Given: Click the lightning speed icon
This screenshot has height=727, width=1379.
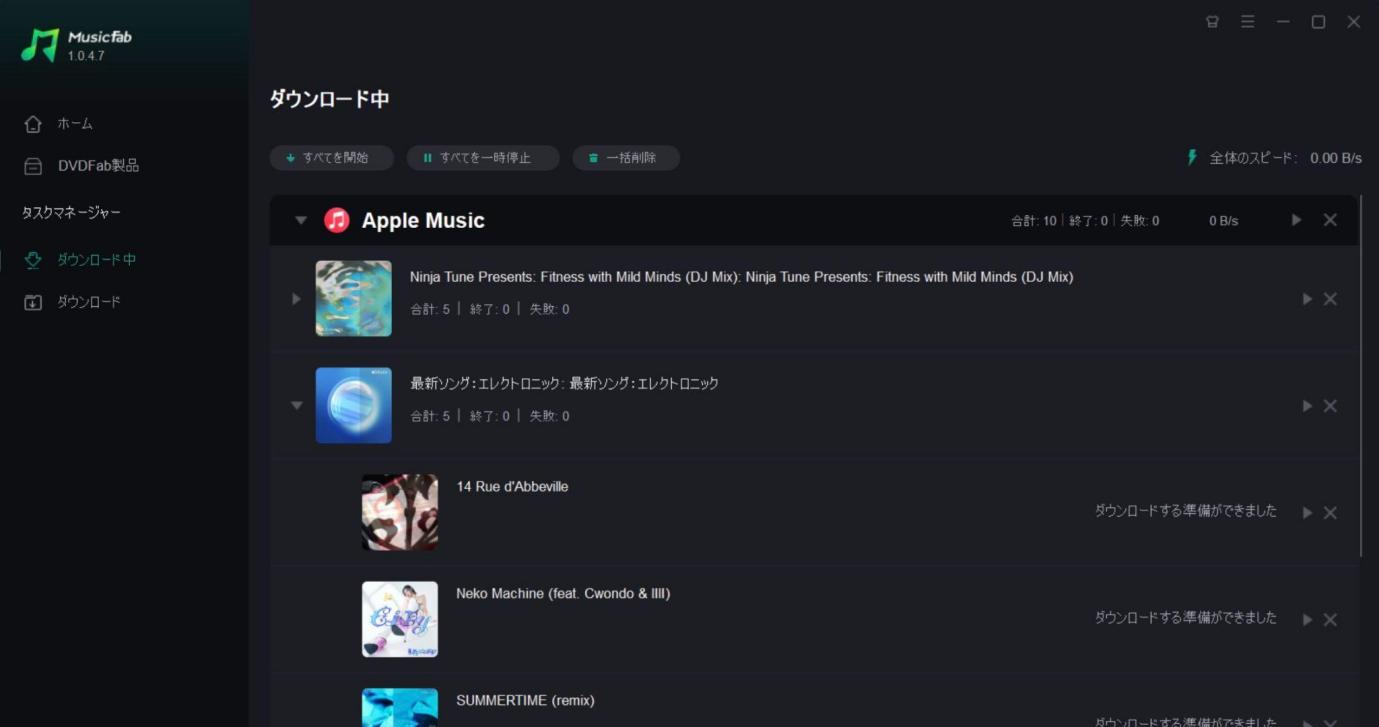Looking at the screenshot, I should click(1191, 158).
